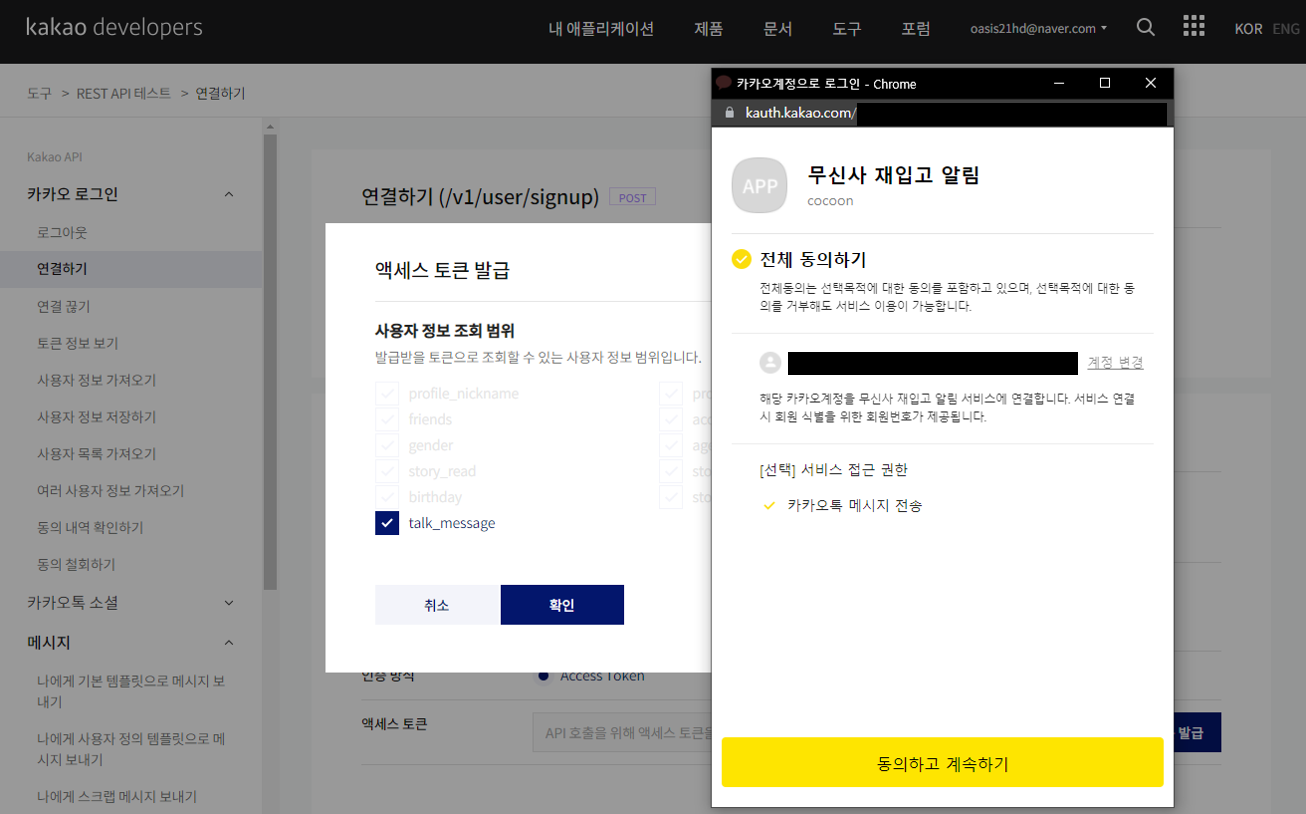Select 로그아웃 in the sidebar
This screenshot has height=814, width=1306.
(62, 232)
